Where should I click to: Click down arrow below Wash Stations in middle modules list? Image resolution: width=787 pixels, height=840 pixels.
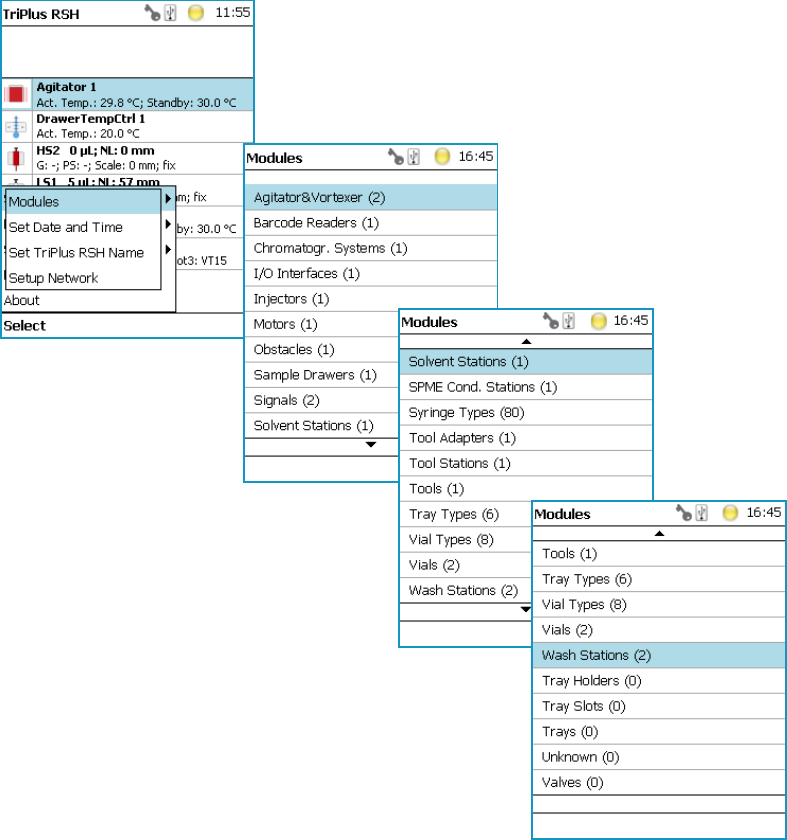click(526, 609)
